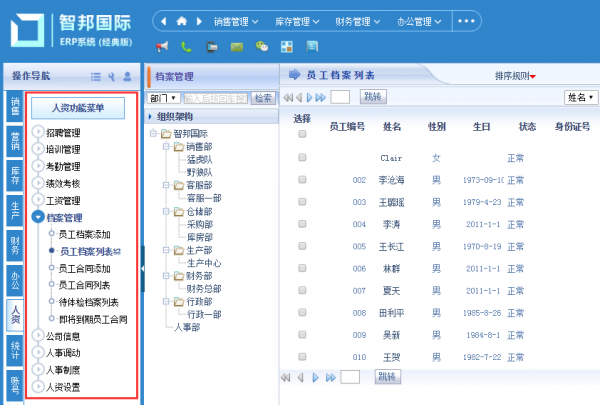Toggle the select-all checkbox under 选择
Image resolution: width=600 pixels, height=405 pixels.
(x=302, y=134)
